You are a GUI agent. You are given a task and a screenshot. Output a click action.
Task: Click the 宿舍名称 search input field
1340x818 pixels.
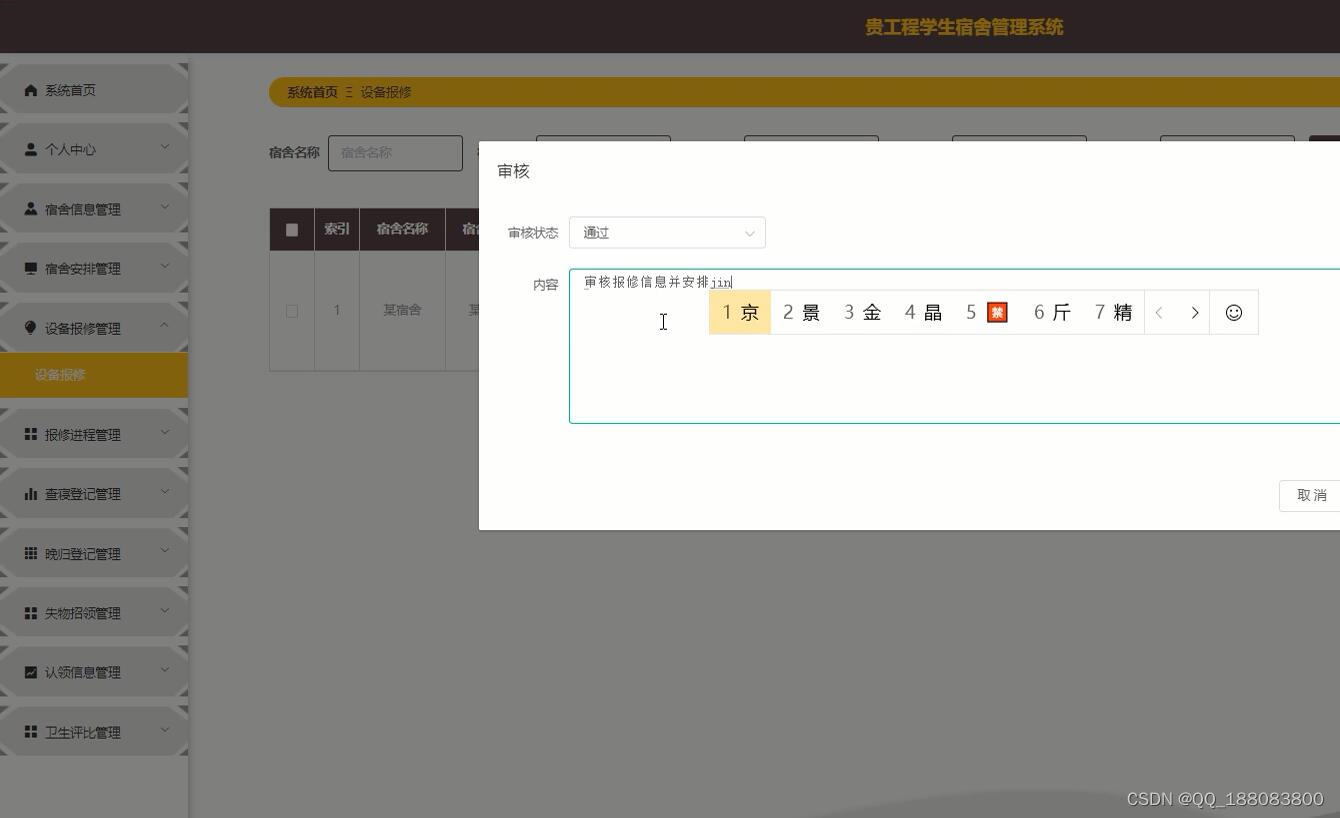pyautogui.click(x=395, y=152)
